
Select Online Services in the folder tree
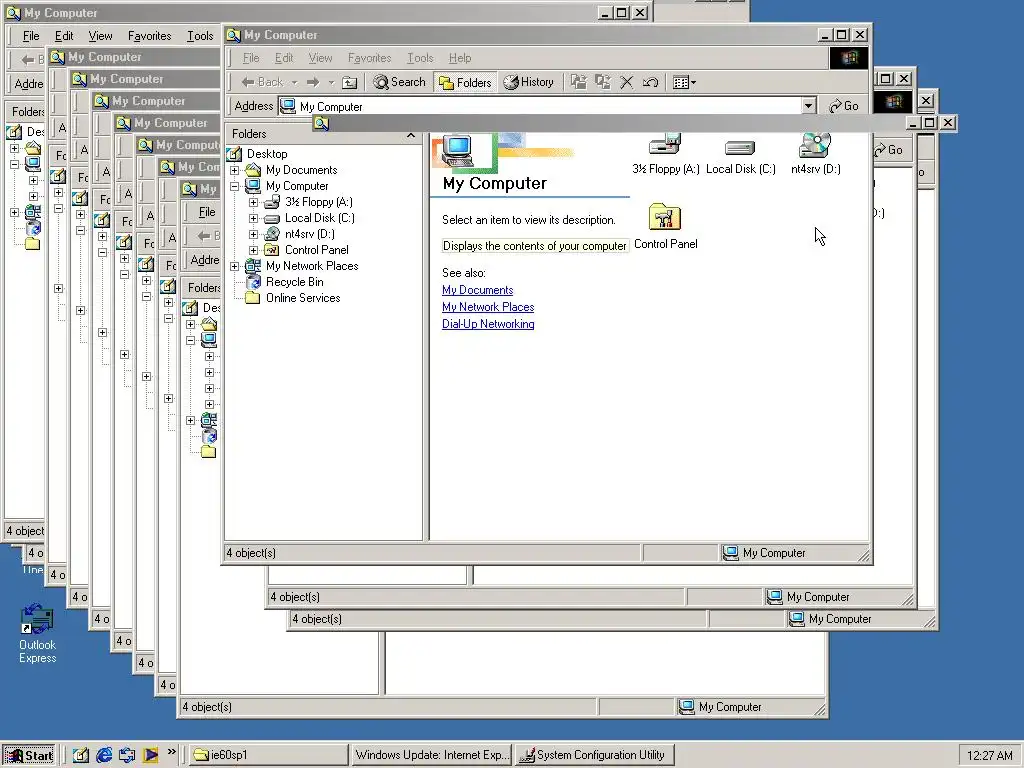302,298
